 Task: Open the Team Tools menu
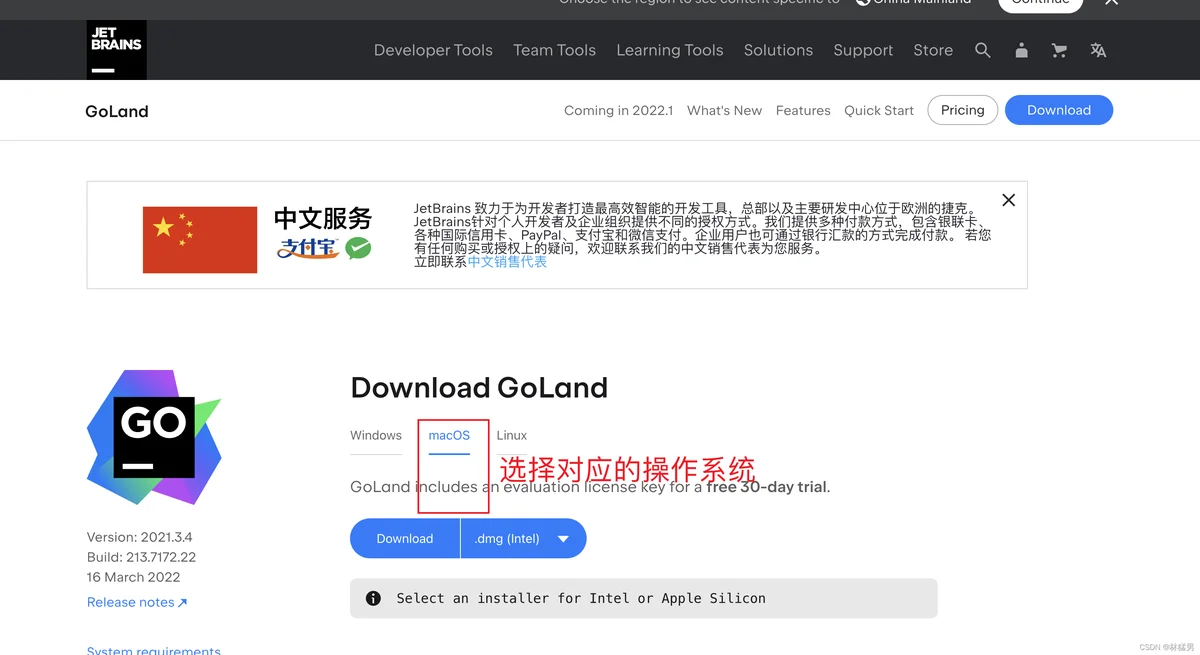[x=554, y=50]
